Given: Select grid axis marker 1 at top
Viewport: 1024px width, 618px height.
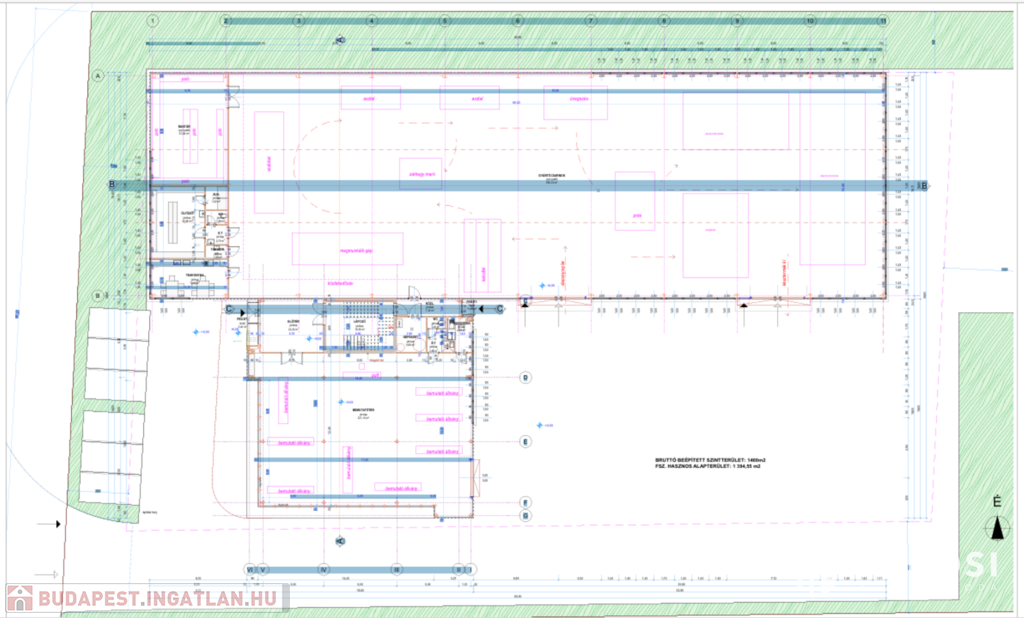Looking at the screenshot, I should [153, 20].
